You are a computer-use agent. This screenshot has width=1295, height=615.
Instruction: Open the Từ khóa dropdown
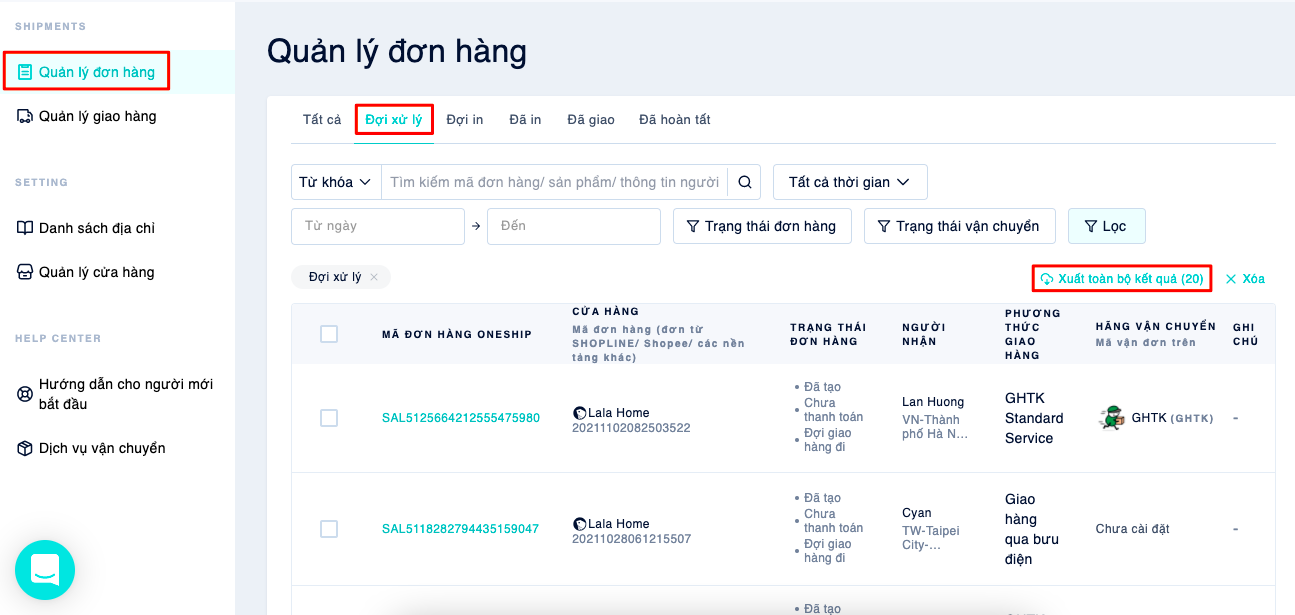[x=336, y=182]
